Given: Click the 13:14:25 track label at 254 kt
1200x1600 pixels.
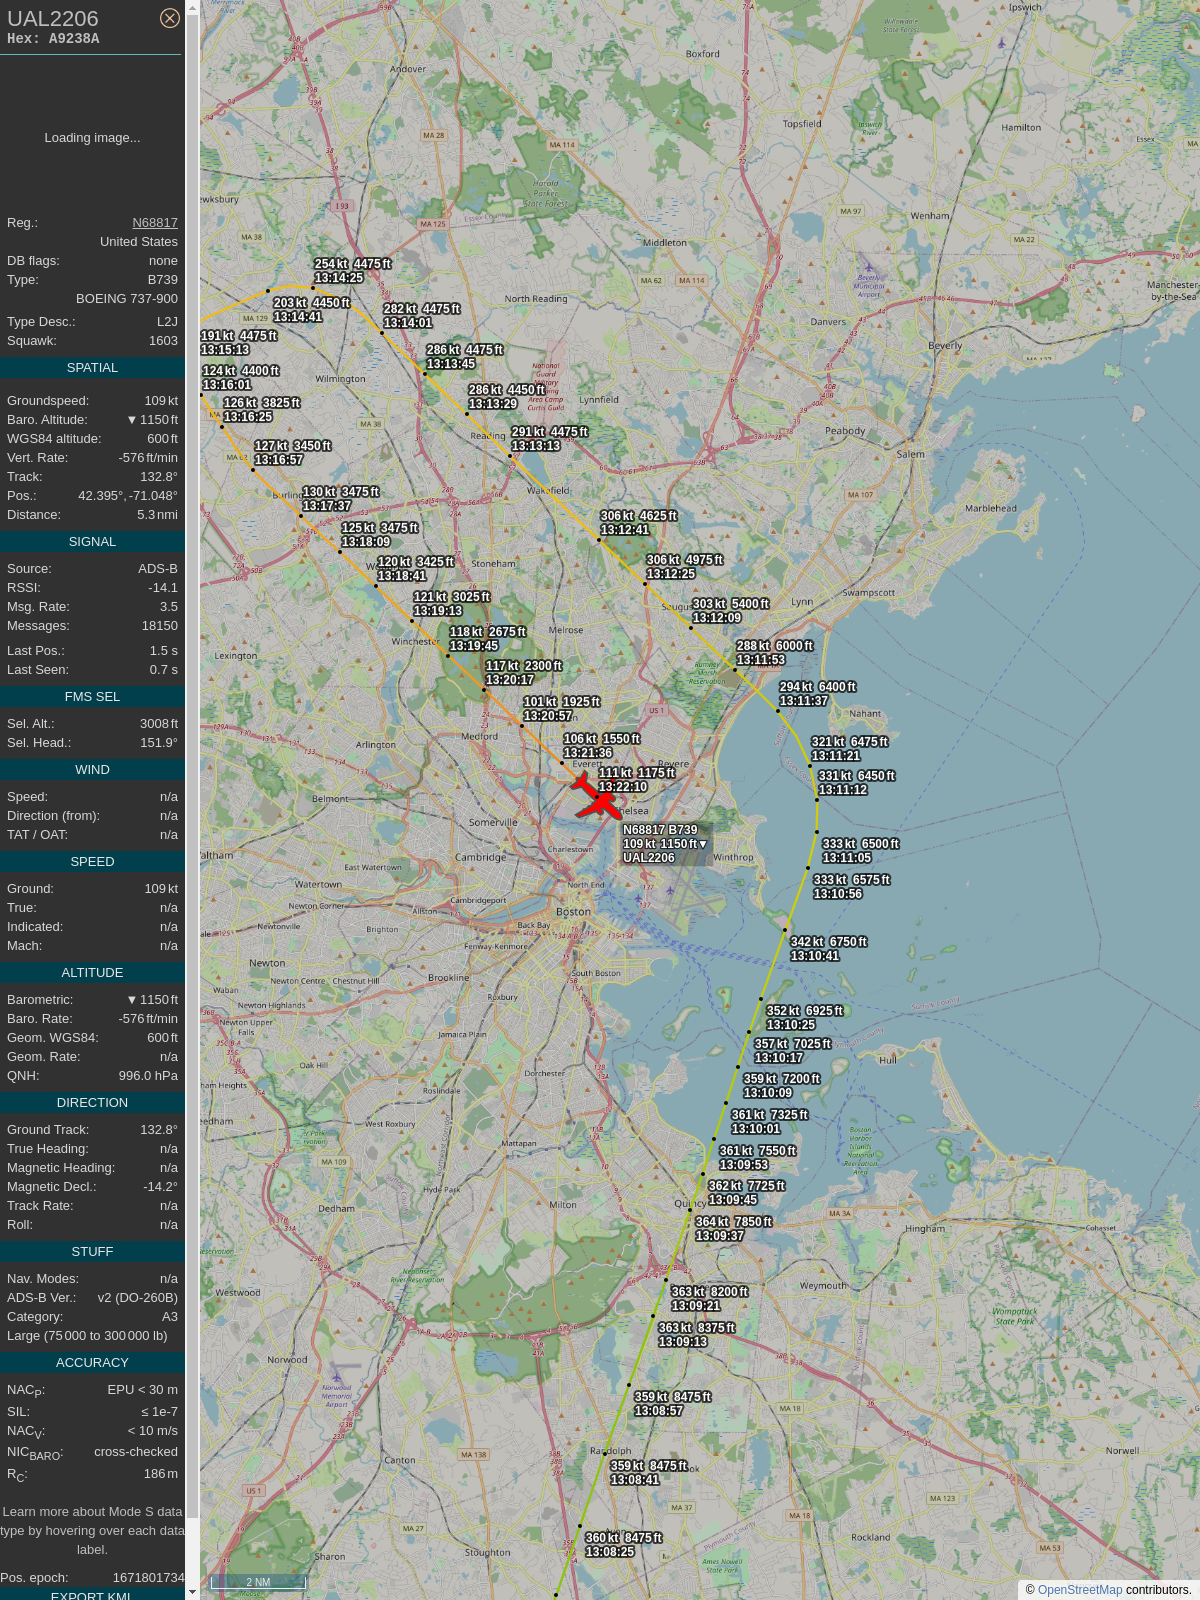Looking at the screenshot, I should pos(352,271).
